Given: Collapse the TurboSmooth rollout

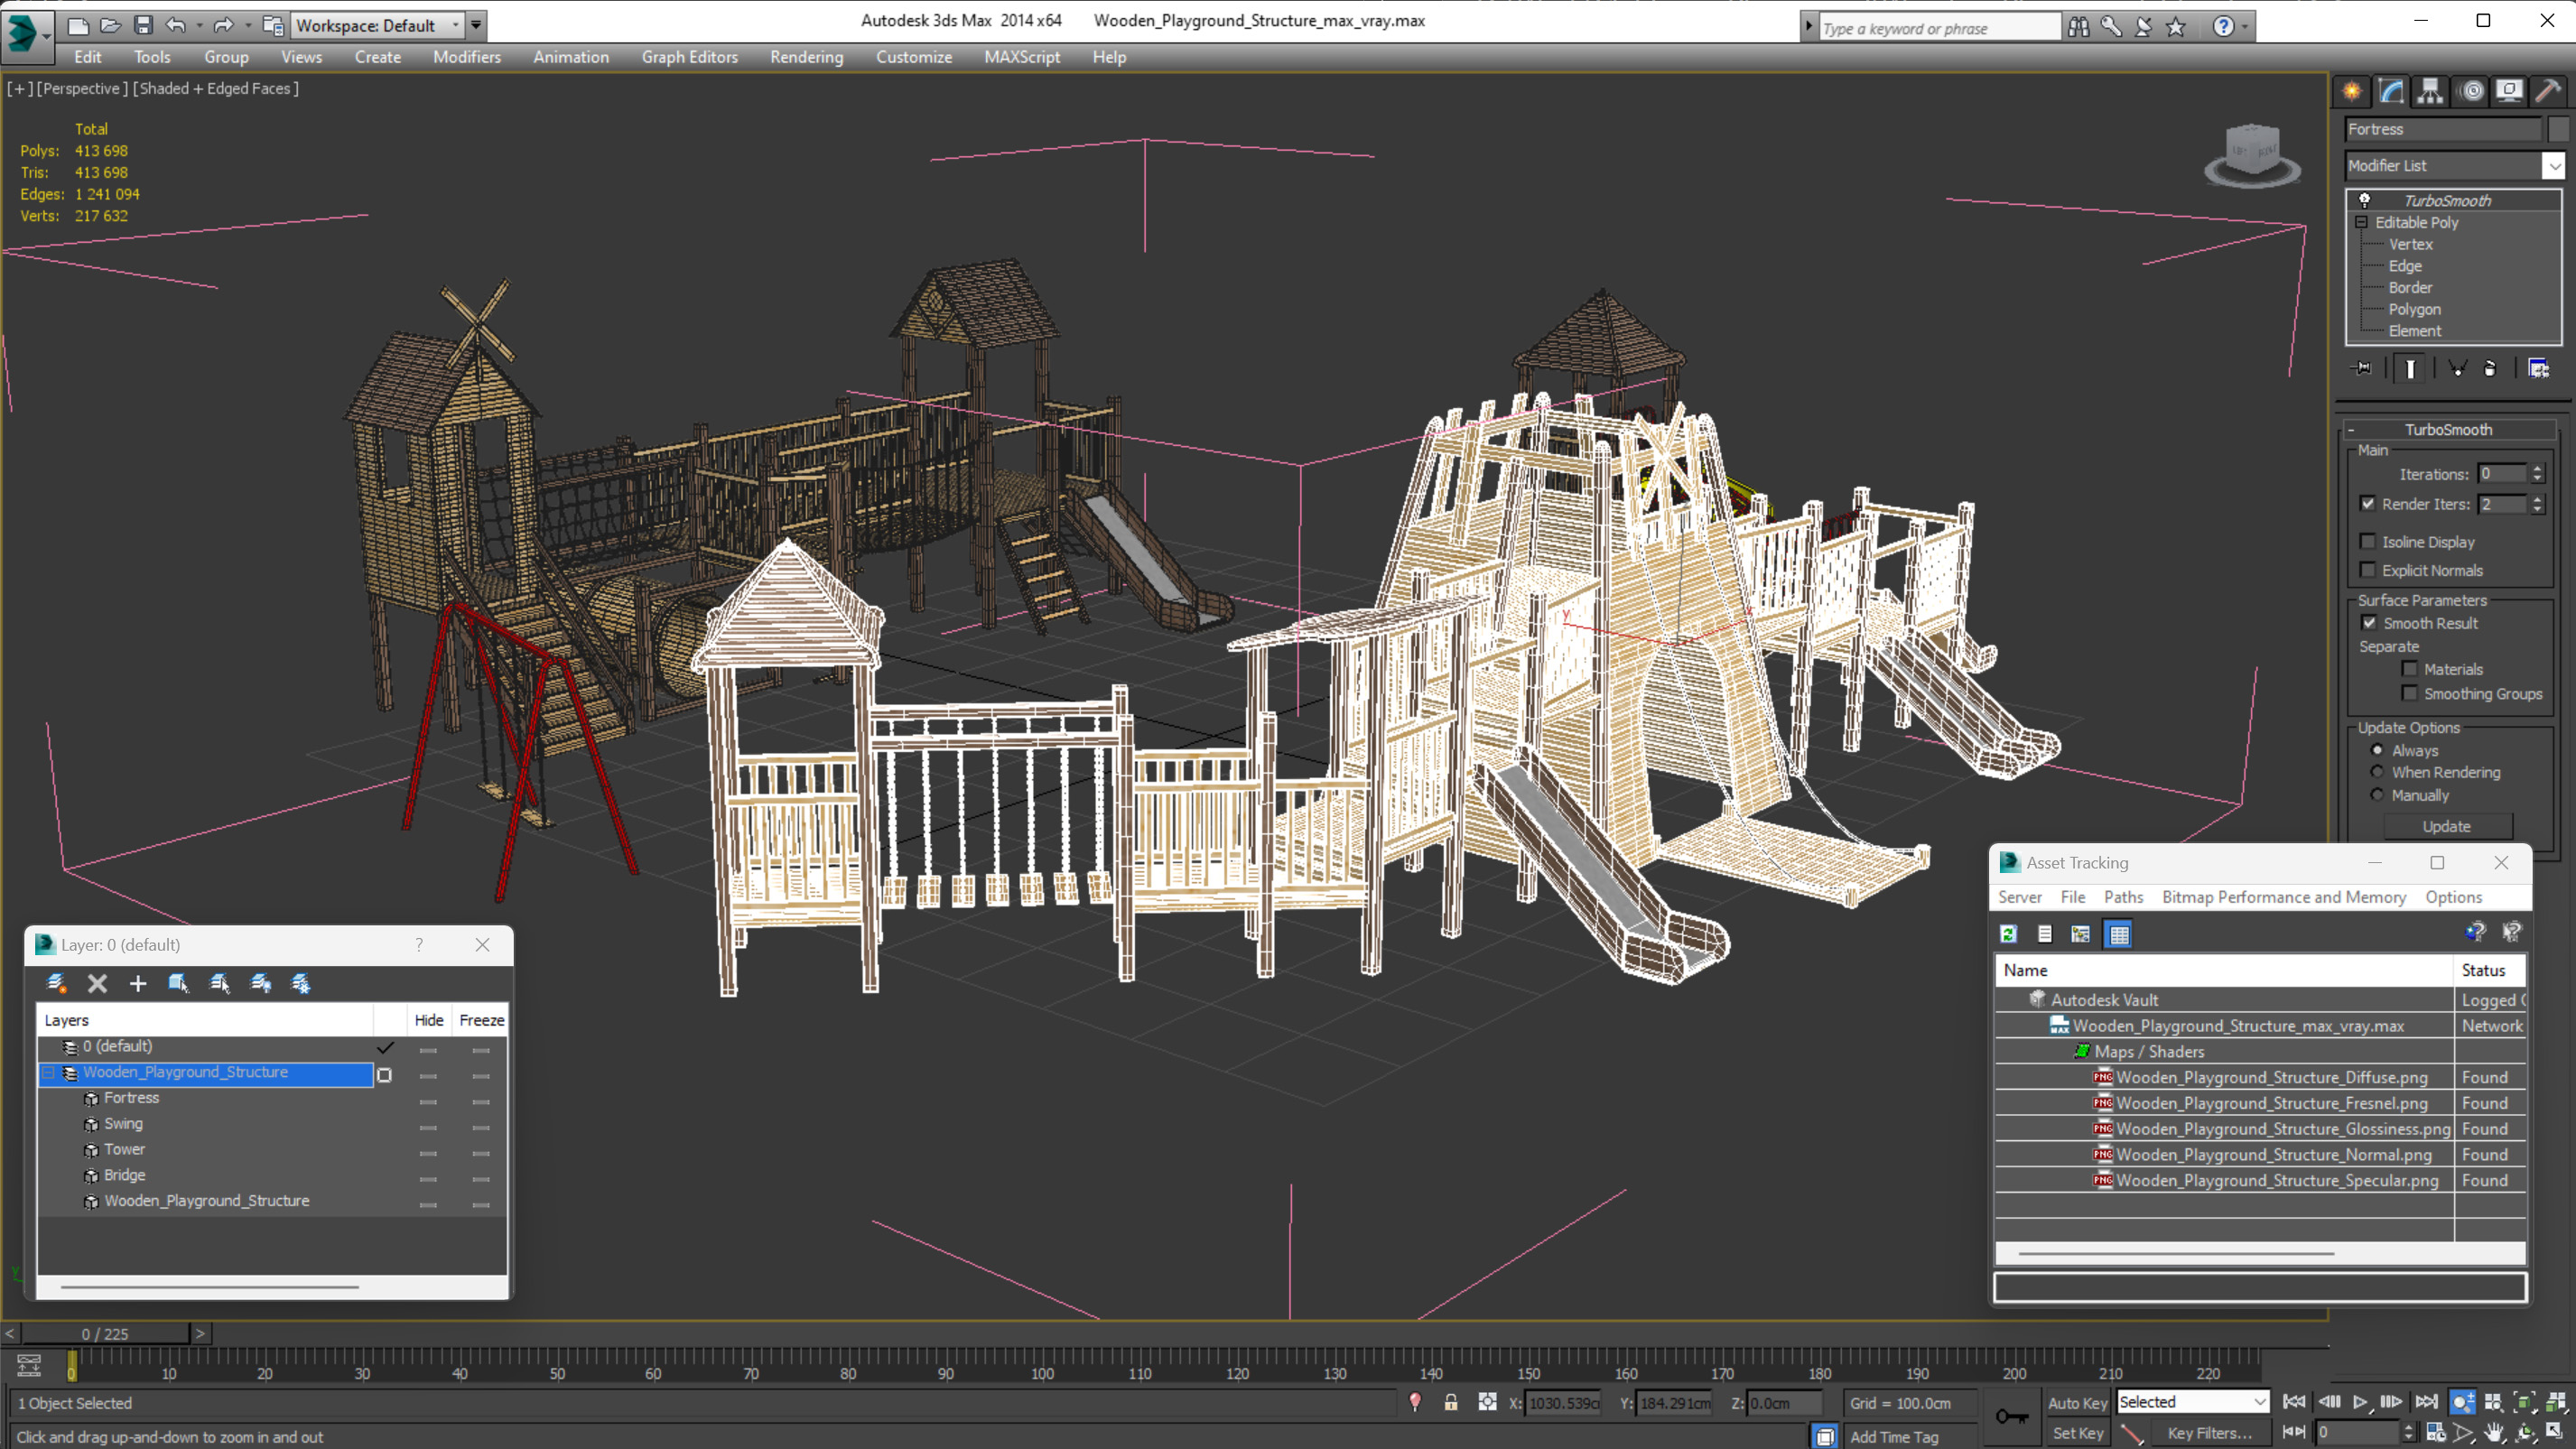Looking at the screenshot, I should pos(2352,430).
